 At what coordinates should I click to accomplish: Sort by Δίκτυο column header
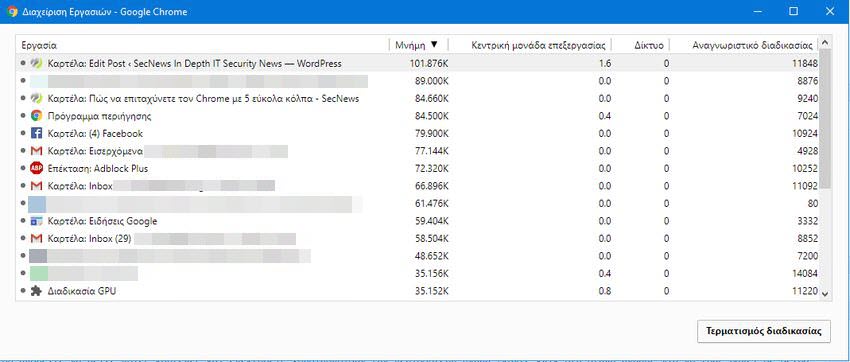[x=642, y=46]
